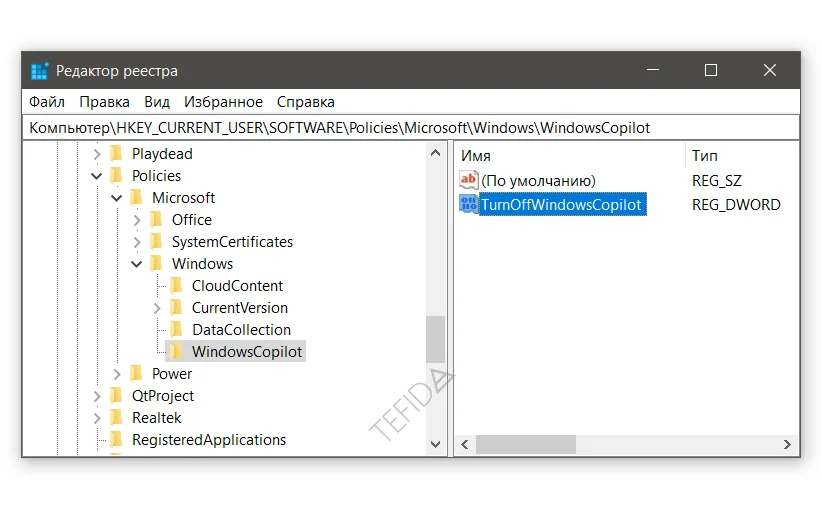The image size is (822, 510).
Task: Click the string value icon next to (По умолчанию)
Action: pos(469,180)
